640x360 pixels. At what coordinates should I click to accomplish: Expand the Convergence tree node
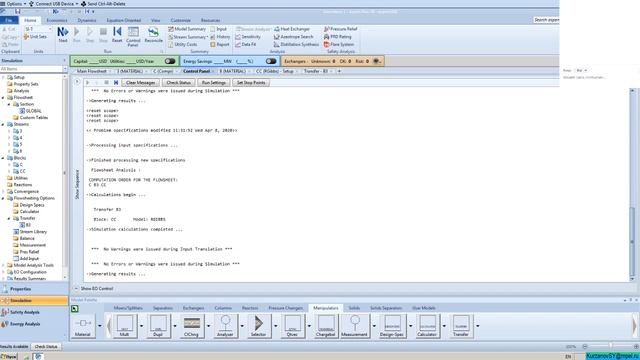pos(3,191)
